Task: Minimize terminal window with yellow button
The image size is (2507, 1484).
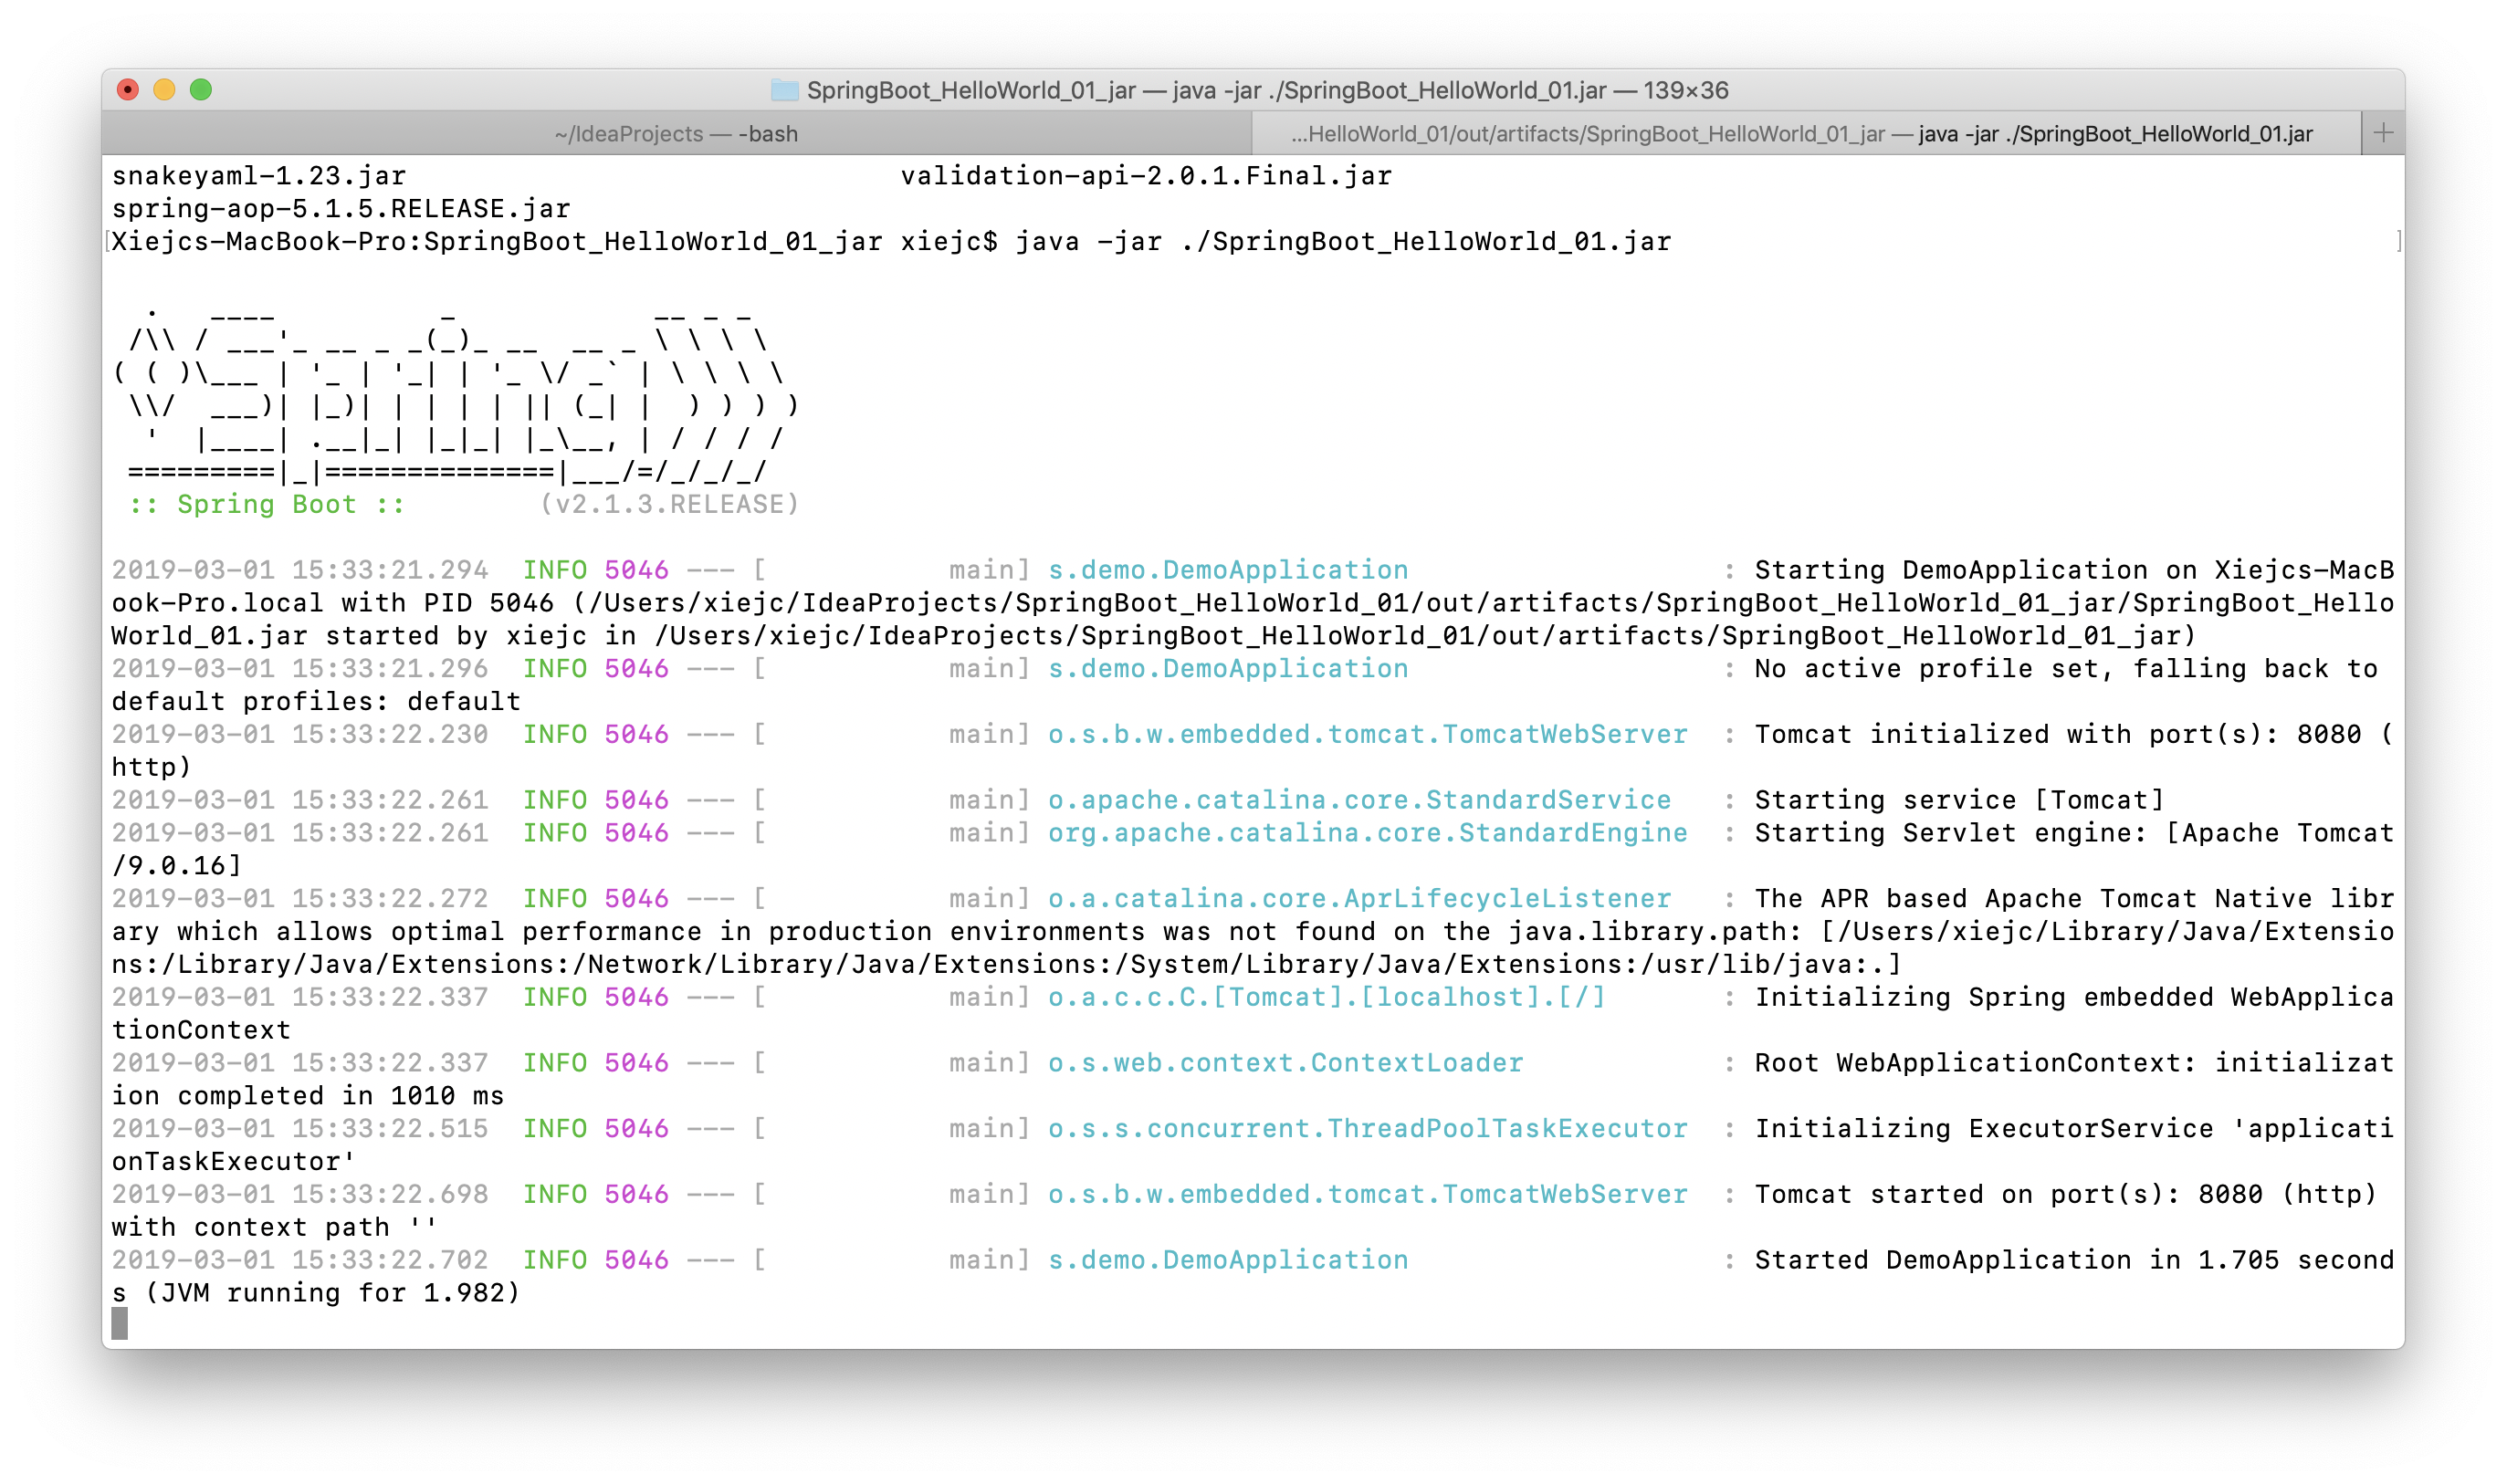Action: [165, 90]
